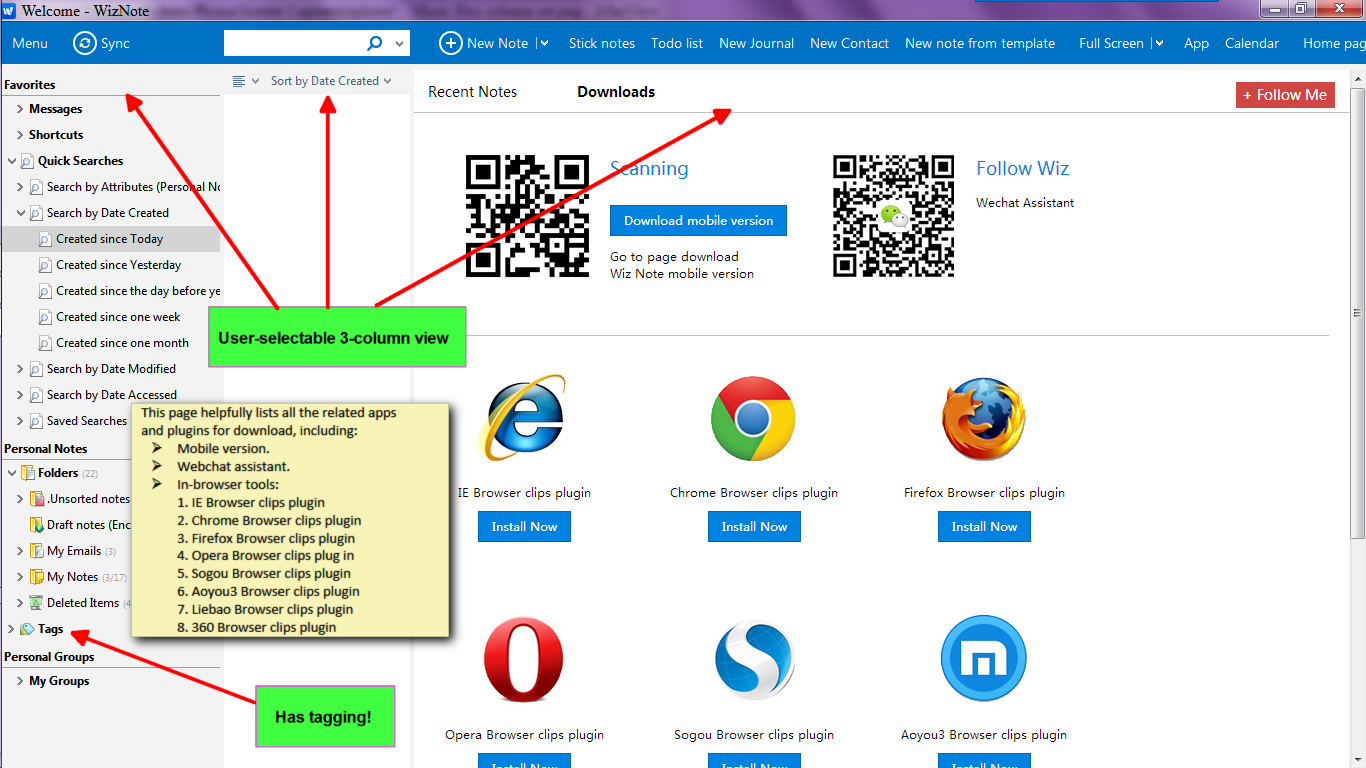Screen dimensions: 1366x768
Task: Select Created since Yesterday search
Action: point(119,265)
